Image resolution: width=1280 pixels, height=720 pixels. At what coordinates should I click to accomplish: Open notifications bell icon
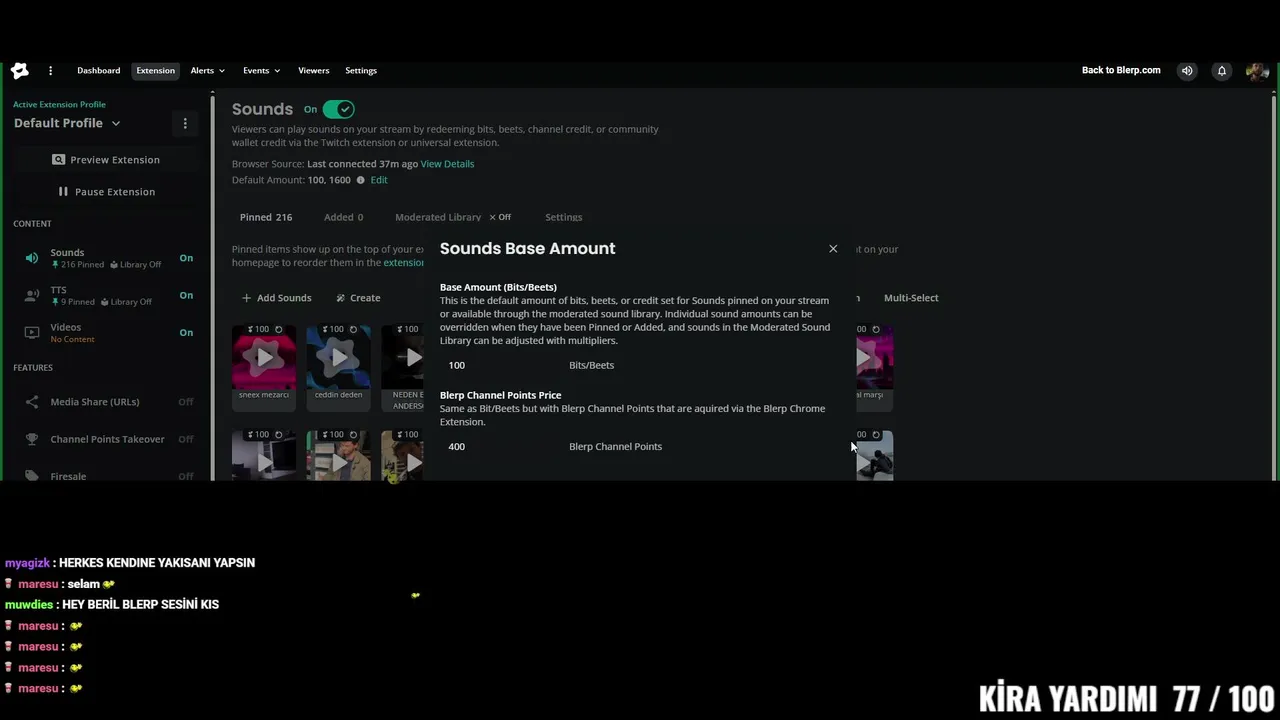coord(1221,71)
